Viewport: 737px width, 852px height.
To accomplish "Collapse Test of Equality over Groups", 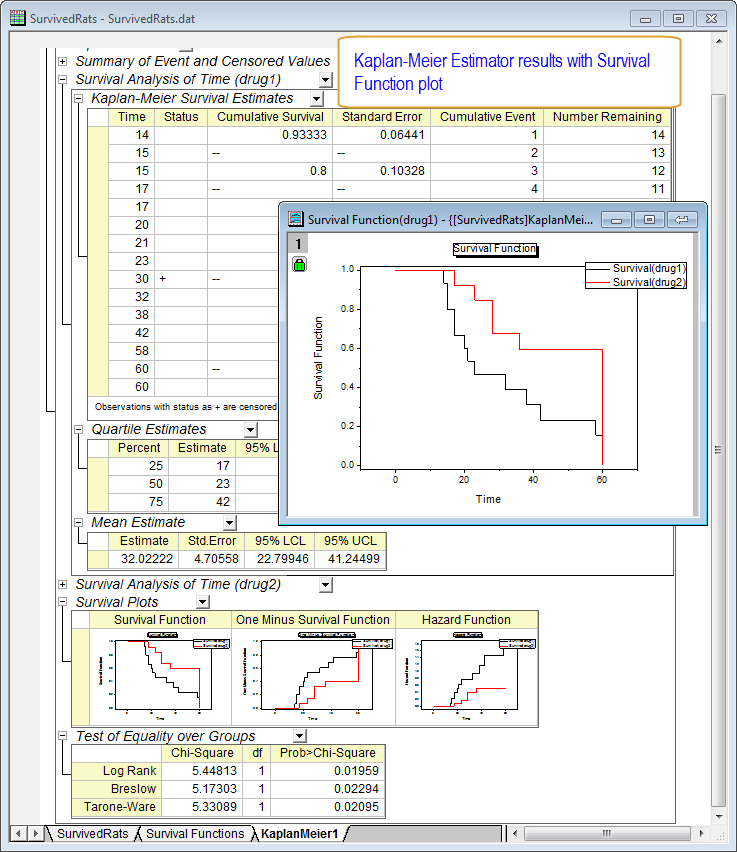I will (x=63, y=736).
